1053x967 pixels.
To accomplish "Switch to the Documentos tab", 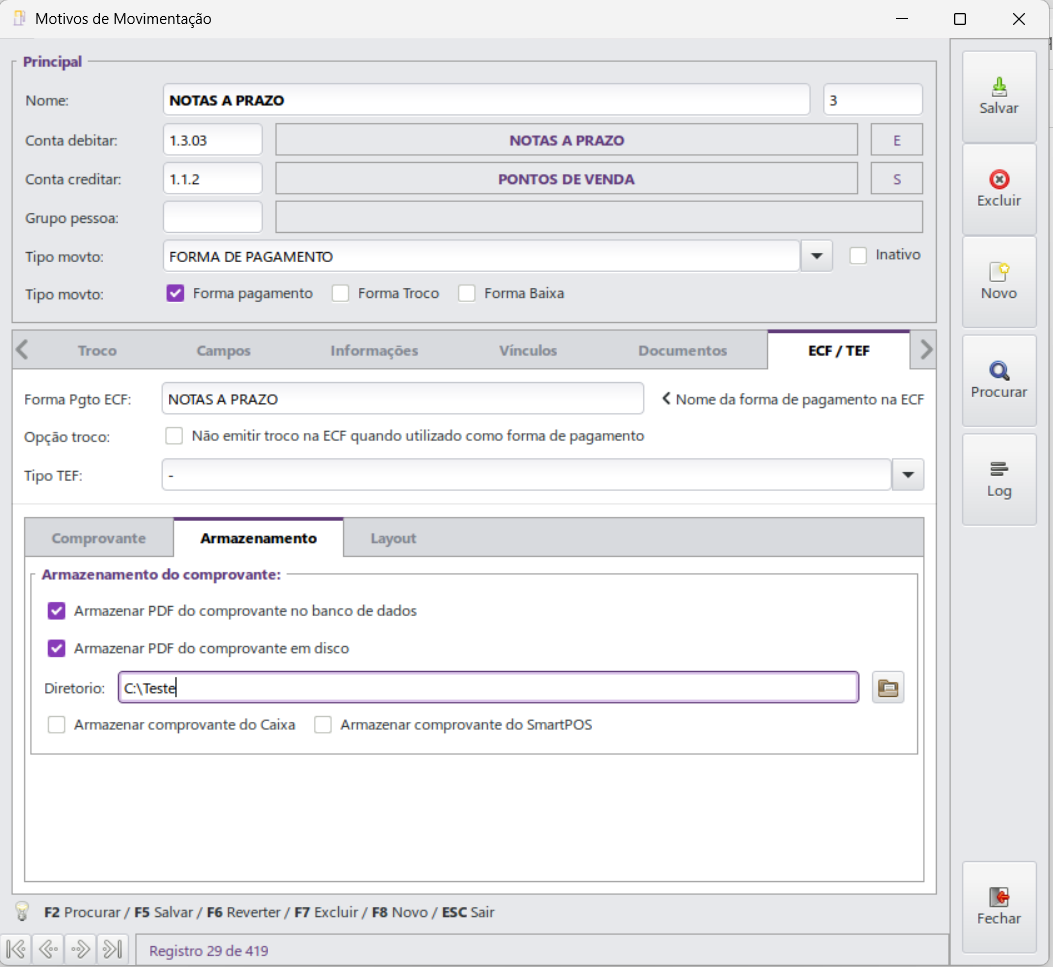I will (x=682, y=351).
